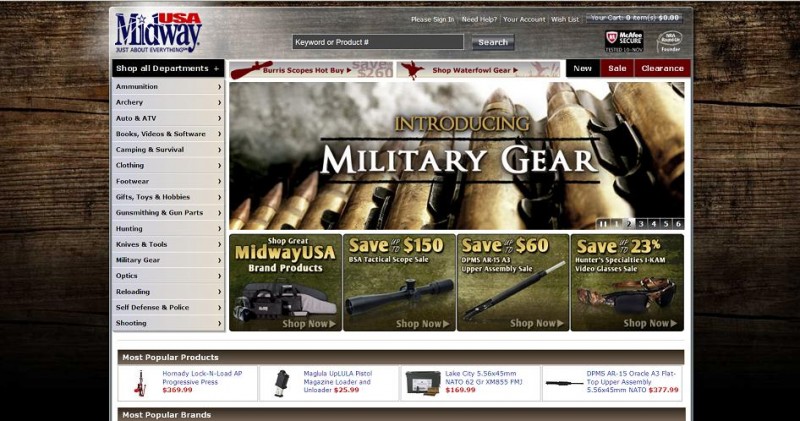The width and height of the screenshot is (800, 421).
Task: Expand the Camping & Survival arrow
Action: pos(219,150)
